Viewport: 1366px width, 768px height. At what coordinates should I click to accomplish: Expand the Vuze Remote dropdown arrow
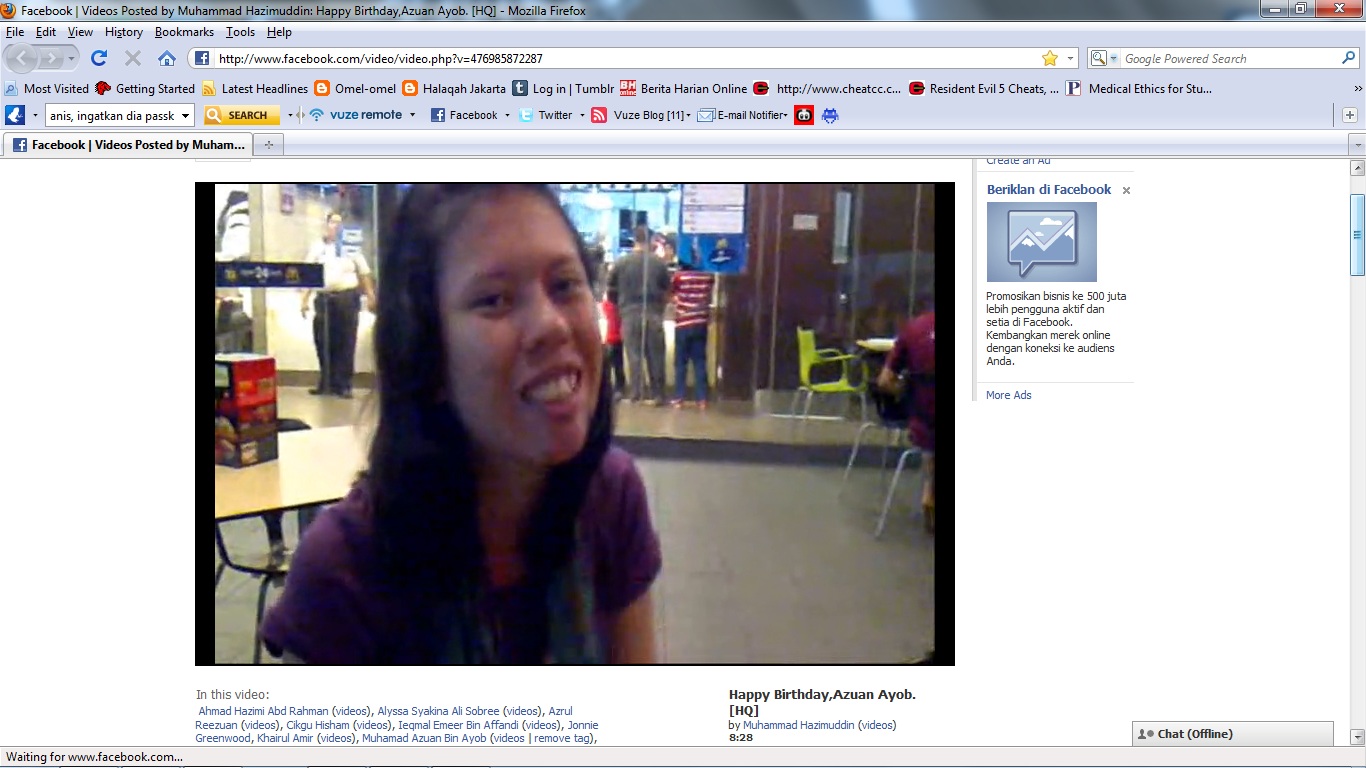(412, 115)
